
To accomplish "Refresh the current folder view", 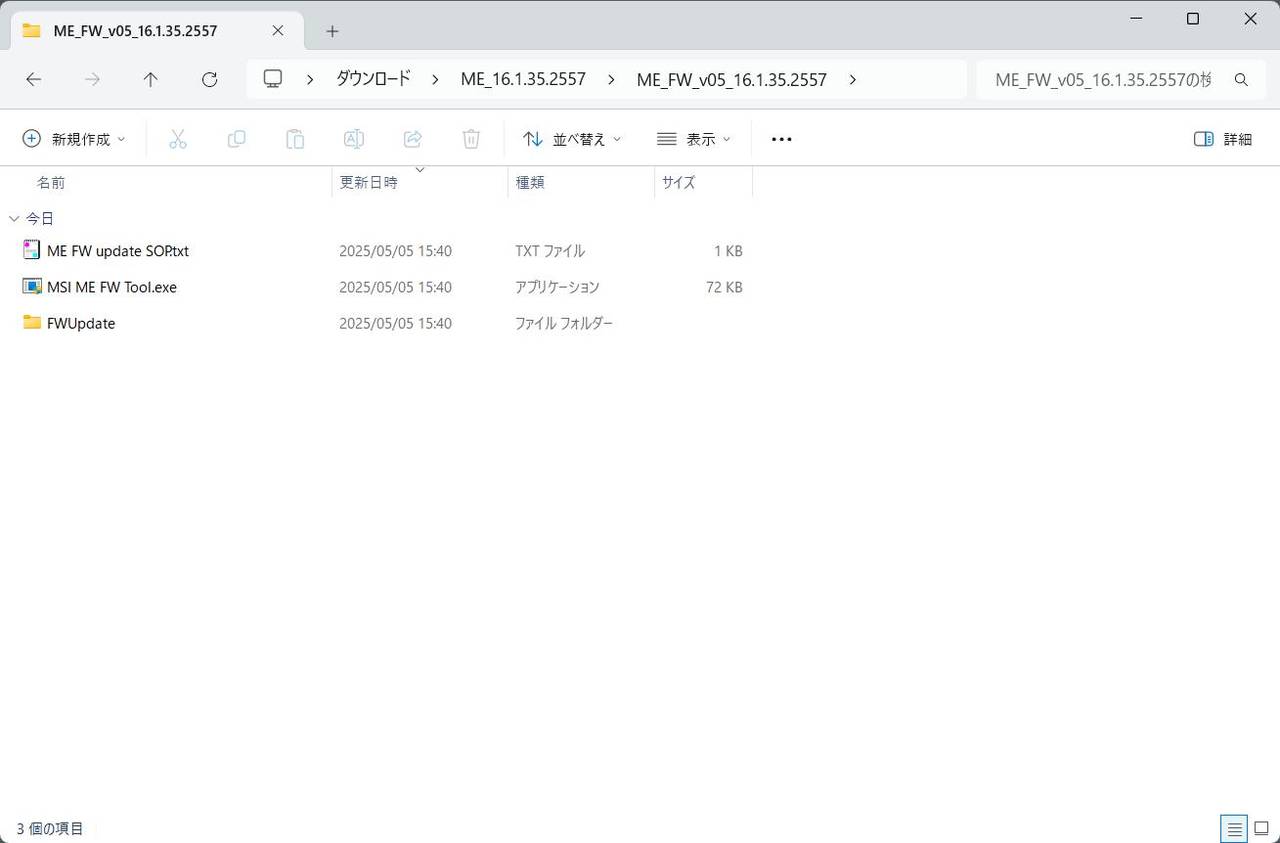I will pos(209,80).
